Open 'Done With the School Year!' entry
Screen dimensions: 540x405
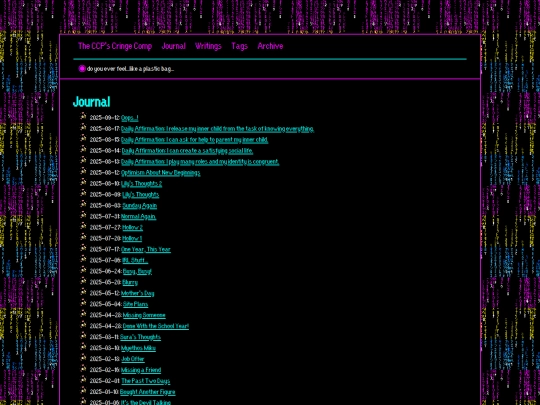point(156,326)
